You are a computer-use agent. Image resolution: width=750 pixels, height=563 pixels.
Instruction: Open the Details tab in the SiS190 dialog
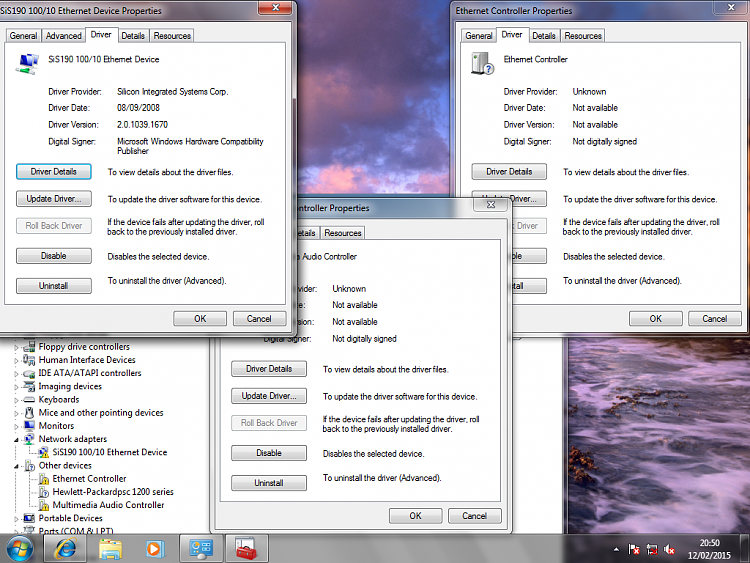(x=133, y=36)
